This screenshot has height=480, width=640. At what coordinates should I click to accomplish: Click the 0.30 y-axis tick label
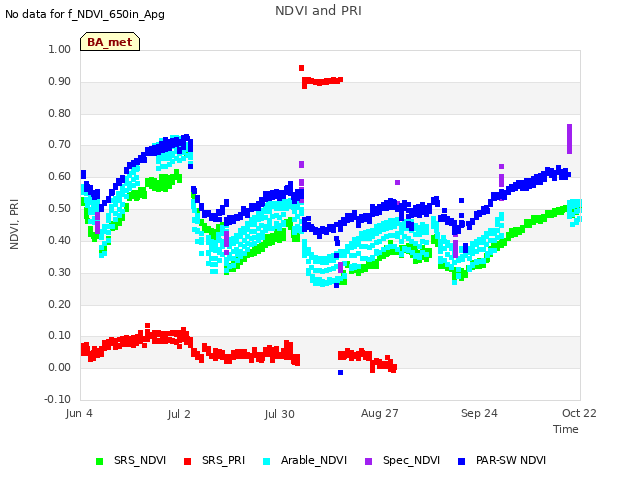point(60,272)
